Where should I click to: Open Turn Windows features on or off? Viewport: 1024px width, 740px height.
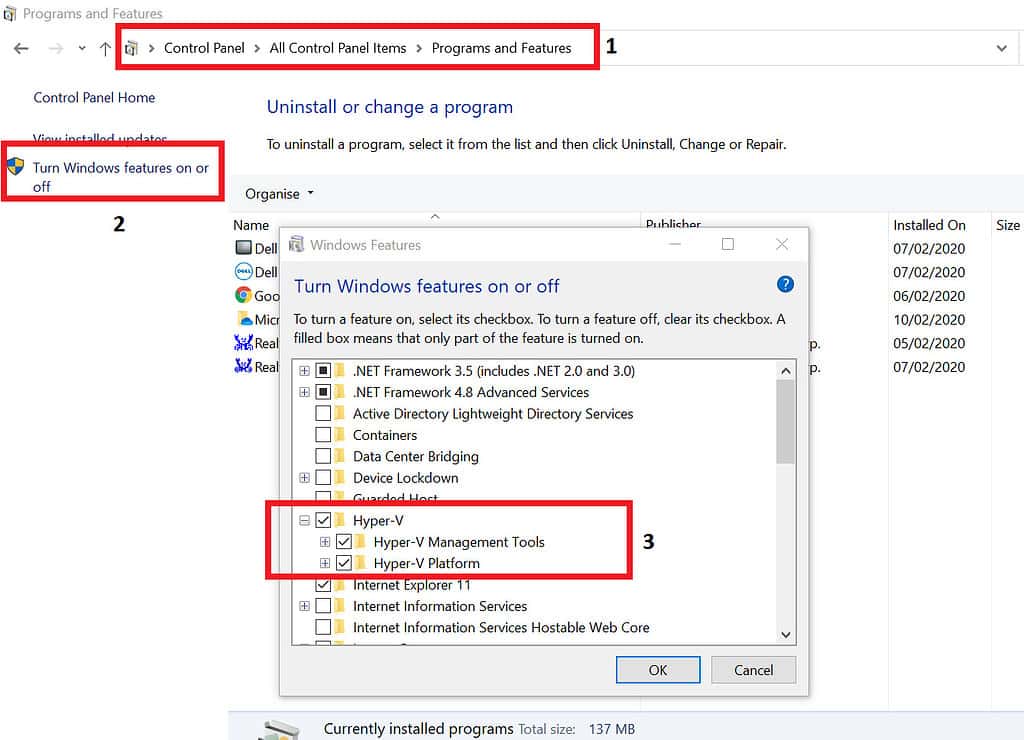tap(121, 177)
